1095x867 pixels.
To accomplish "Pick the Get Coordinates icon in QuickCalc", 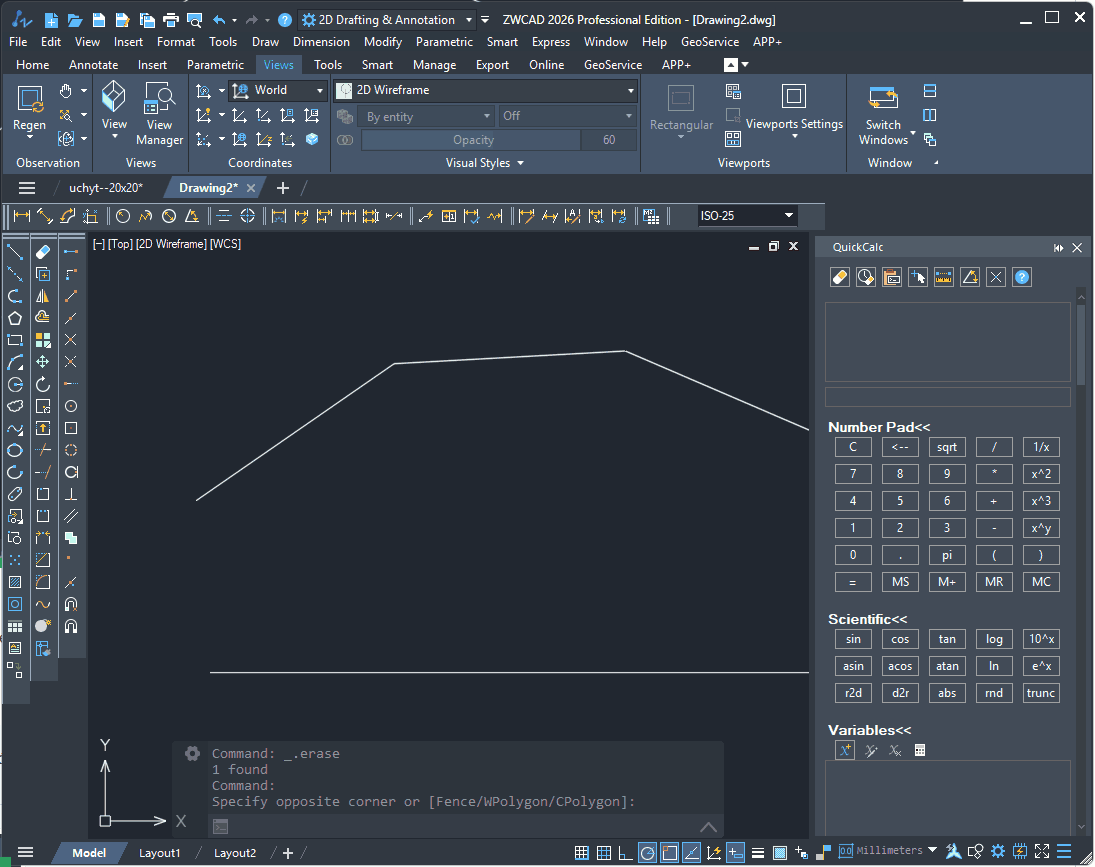I will pos(918,277).
